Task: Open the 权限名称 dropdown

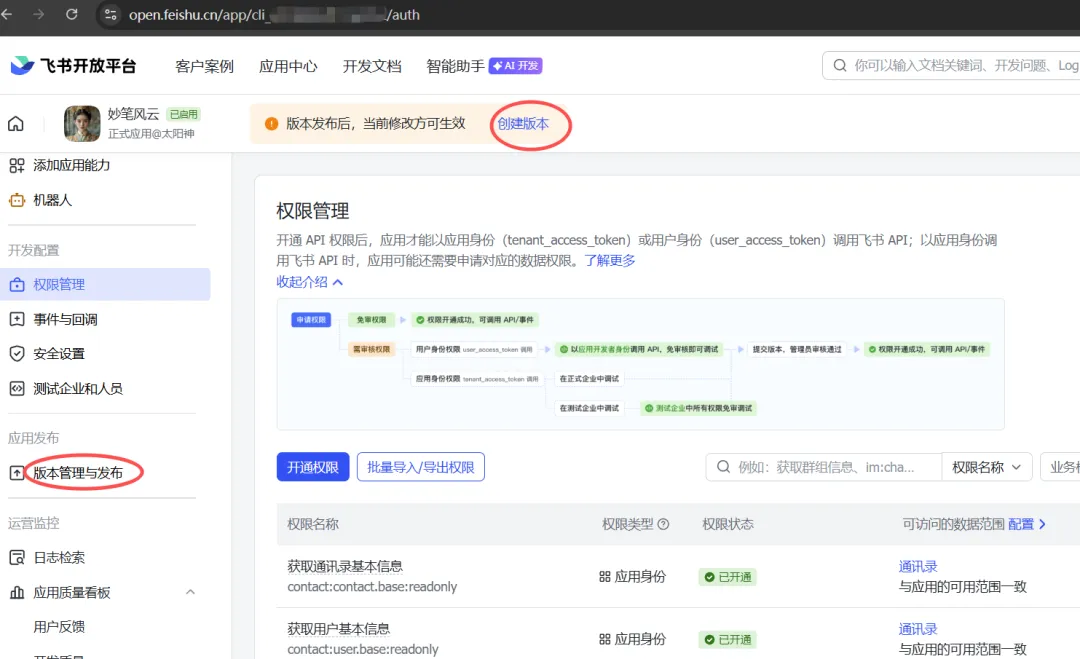Action: (x=986, y=467)
